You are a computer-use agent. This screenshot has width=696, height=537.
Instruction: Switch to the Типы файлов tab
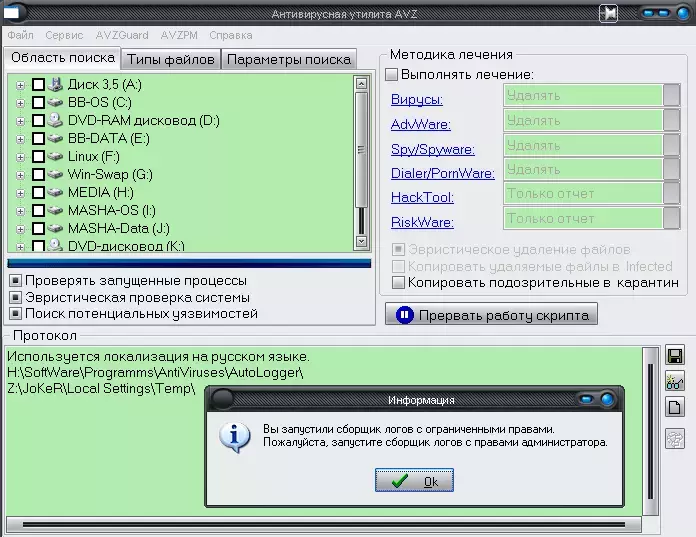[x=171, y=59]
